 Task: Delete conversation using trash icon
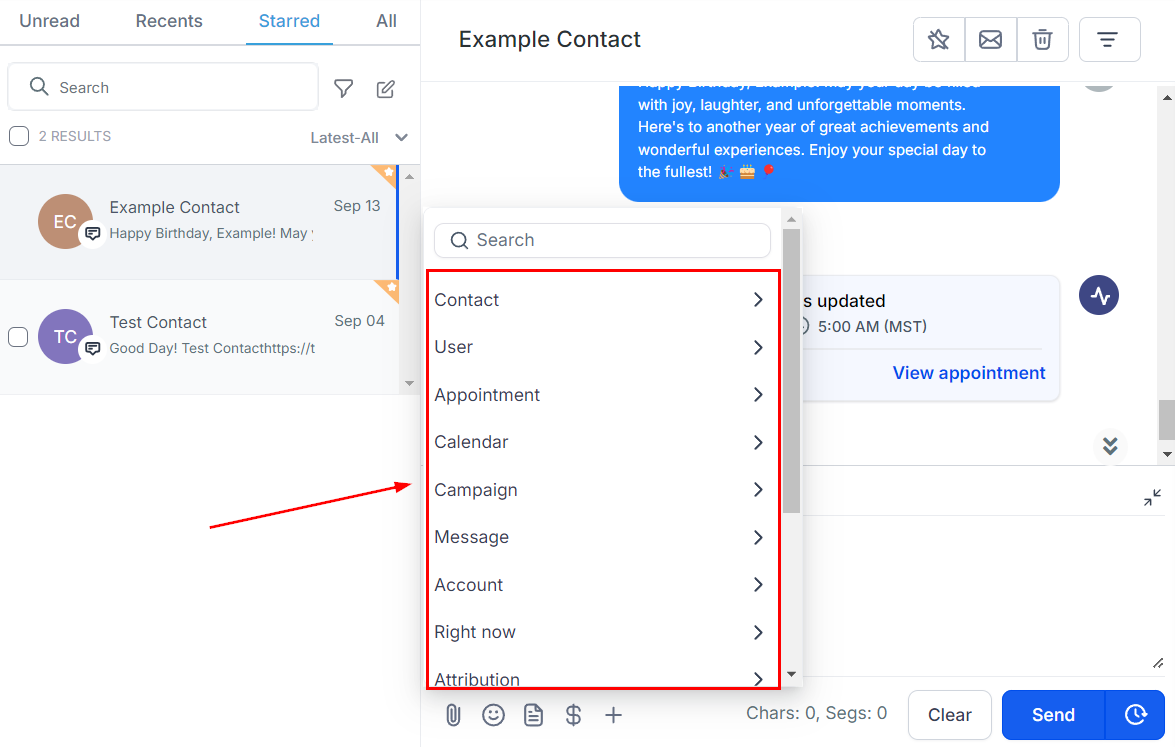pos(1042,40)
